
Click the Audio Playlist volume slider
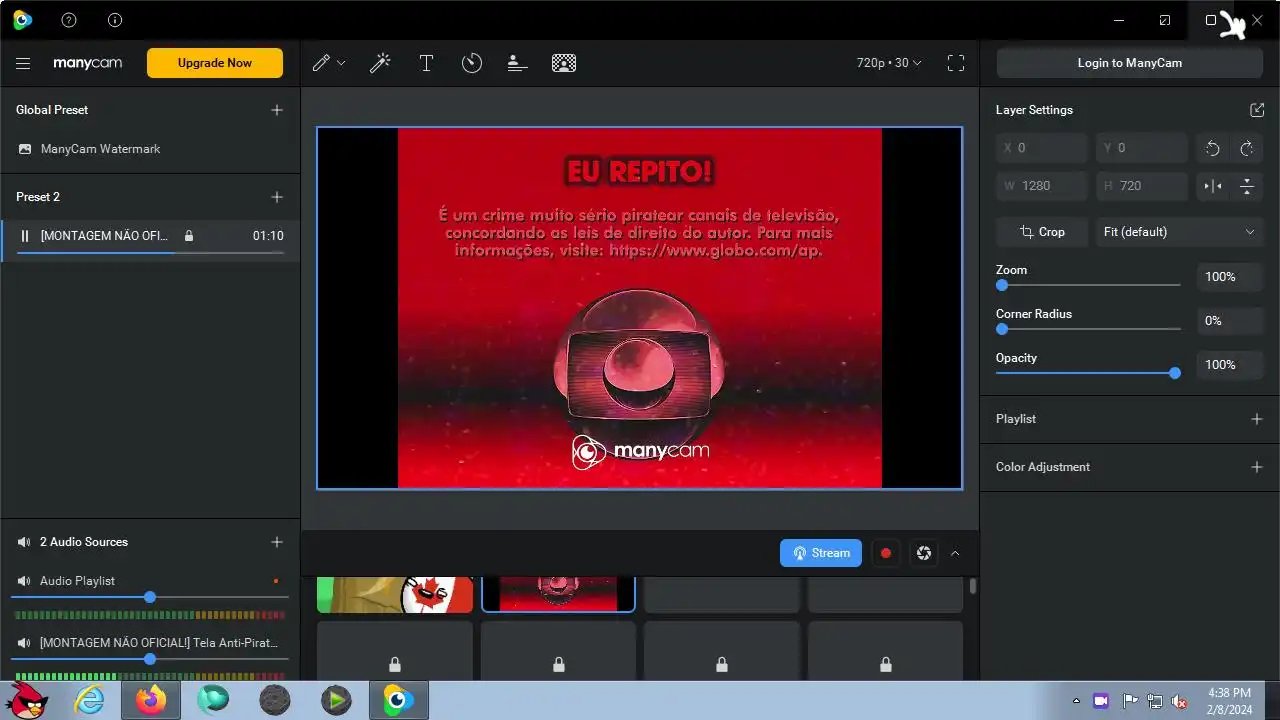(150, 597)
